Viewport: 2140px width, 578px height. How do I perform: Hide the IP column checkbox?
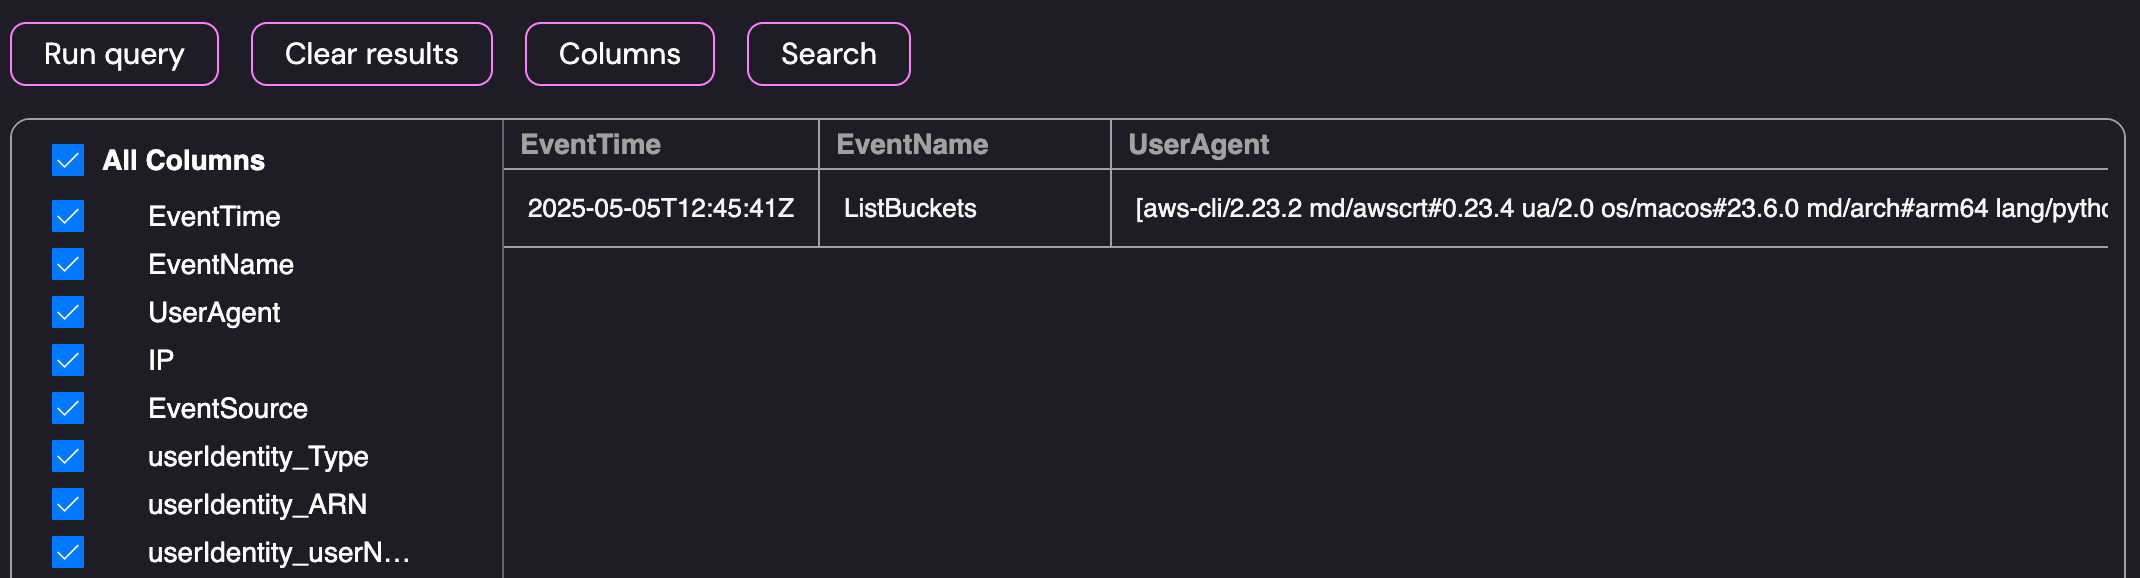pos(68,360)
